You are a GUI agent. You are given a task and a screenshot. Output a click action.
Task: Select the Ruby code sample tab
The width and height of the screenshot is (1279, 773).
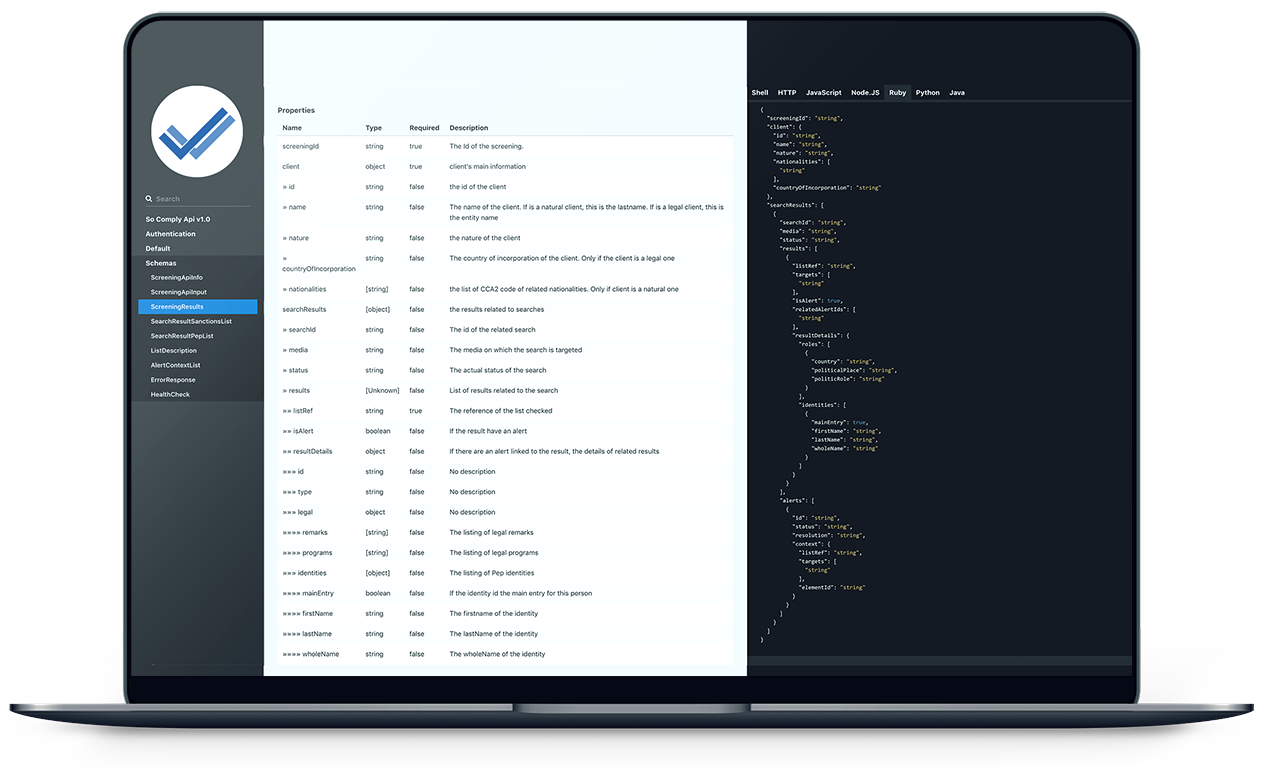point(898,92)
